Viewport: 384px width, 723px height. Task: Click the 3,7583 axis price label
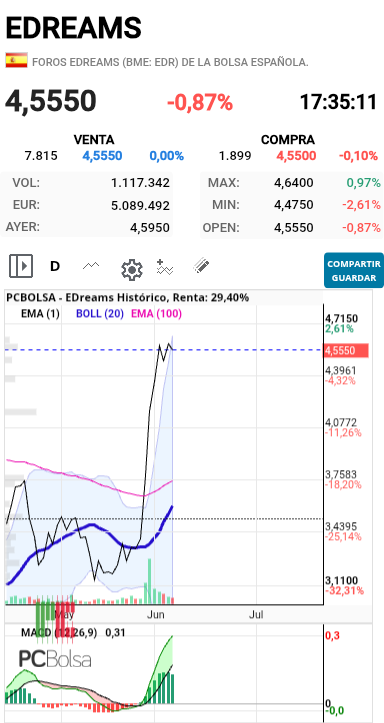point(341,474)
